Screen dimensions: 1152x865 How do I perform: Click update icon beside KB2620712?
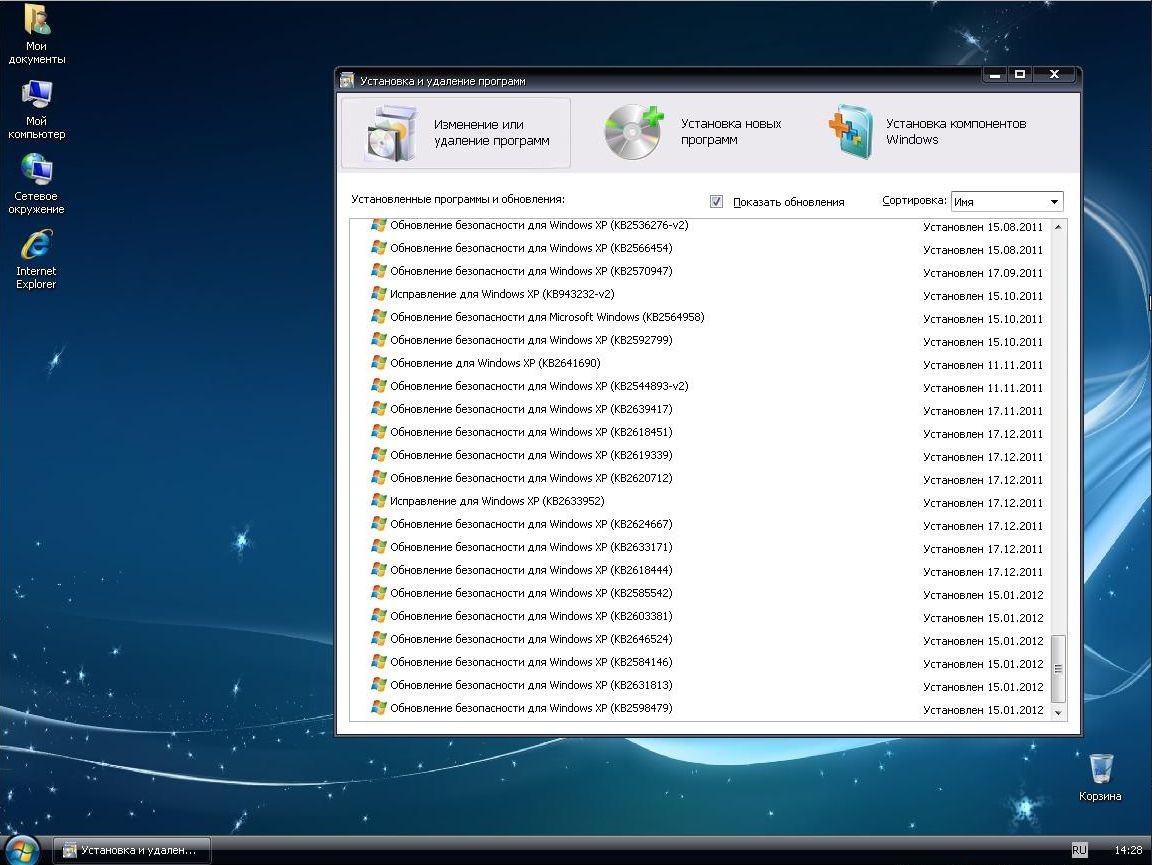378,478
